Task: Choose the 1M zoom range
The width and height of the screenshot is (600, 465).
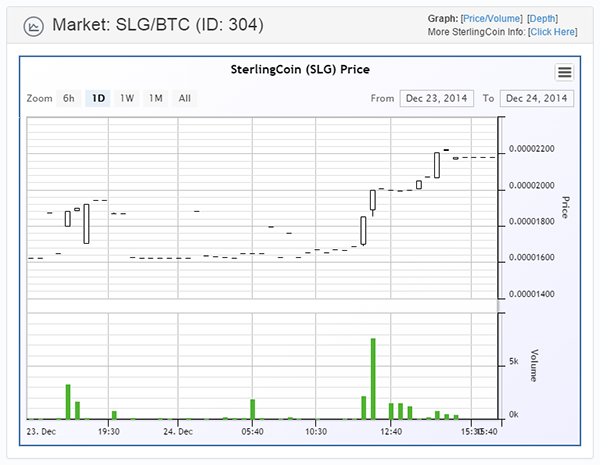Action: coord(156,98)
